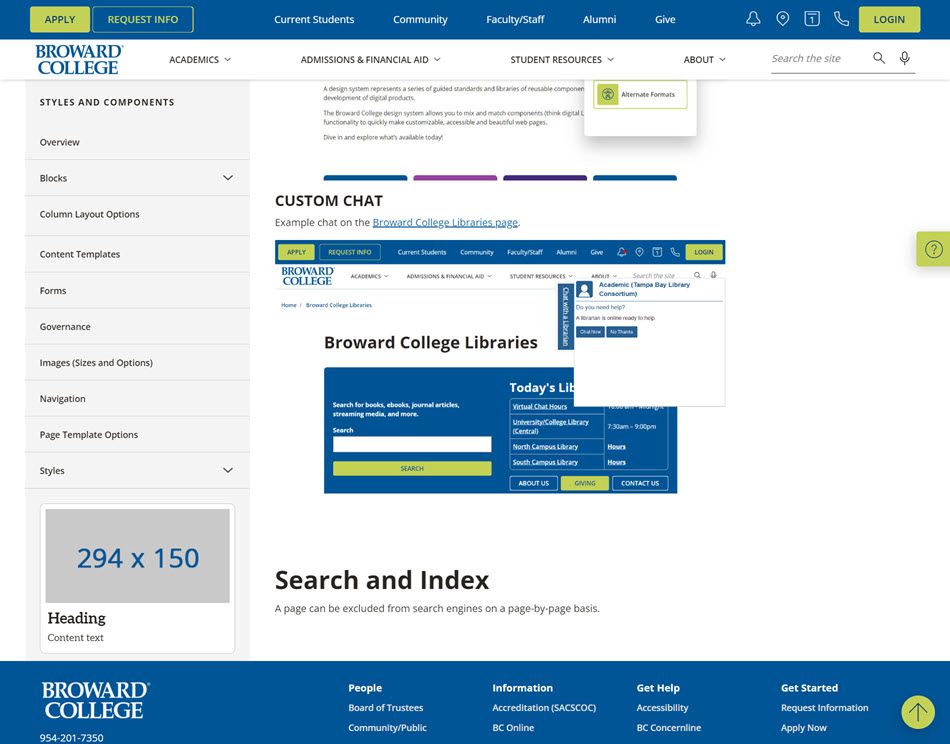The height and width of the screenshot is (744, 950).
Task: Expand the Student Resources menu
Action: pyautogui.click(x=562, y=59)
